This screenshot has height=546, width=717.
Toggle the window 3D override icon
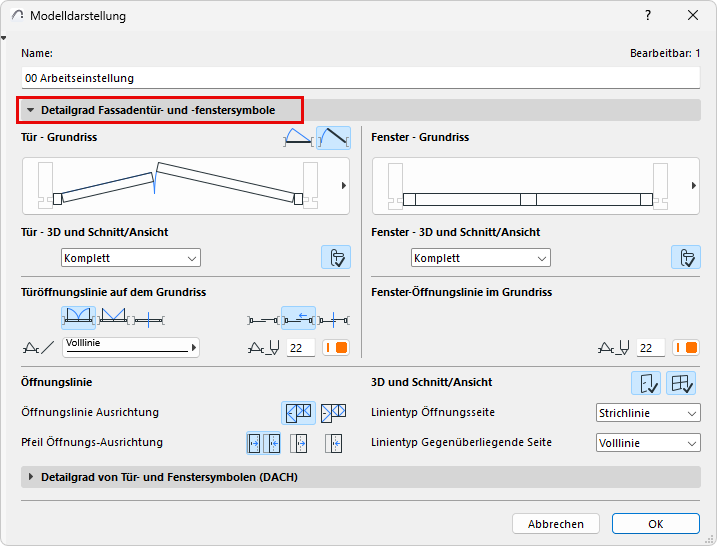pos(685,258)
